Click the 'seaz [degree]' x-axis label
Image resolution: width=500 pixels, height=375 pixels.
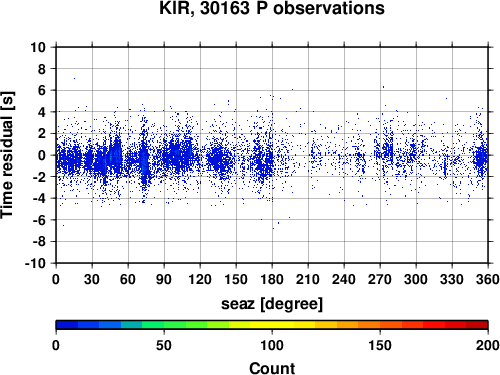point(272,304)
